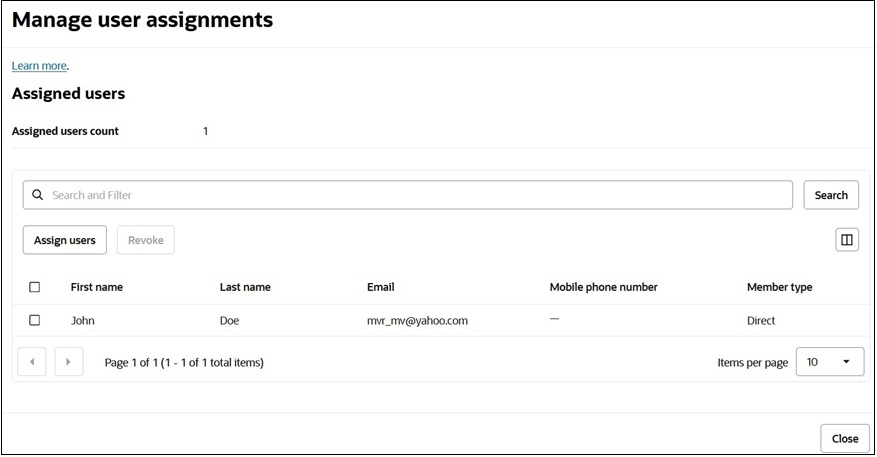This screenshot has height=457, width=877.
Task: Click the mvr_mv@yahoo.com email cell
Action: tap(417, 321)
